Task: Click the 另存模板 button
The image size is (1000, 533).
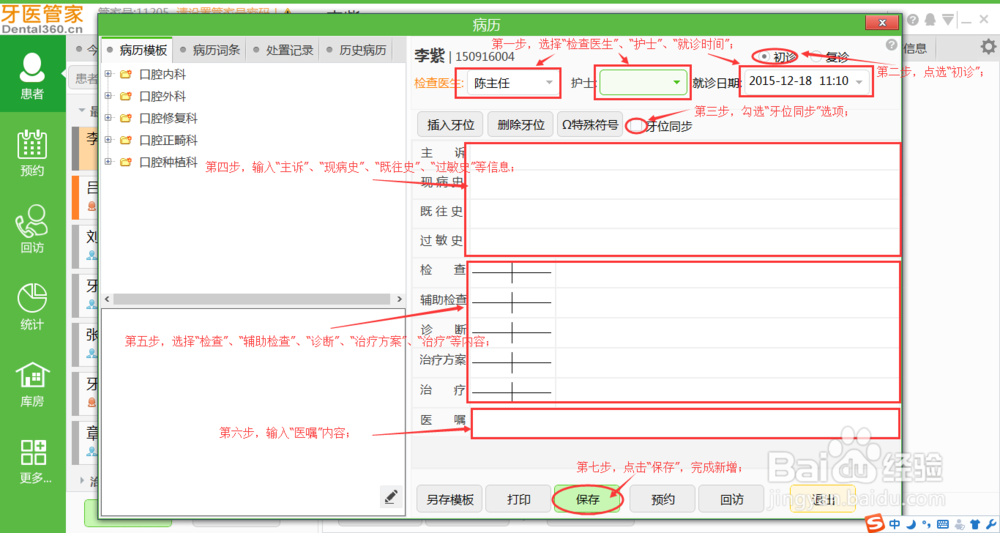Action: [x=450, y=499]
